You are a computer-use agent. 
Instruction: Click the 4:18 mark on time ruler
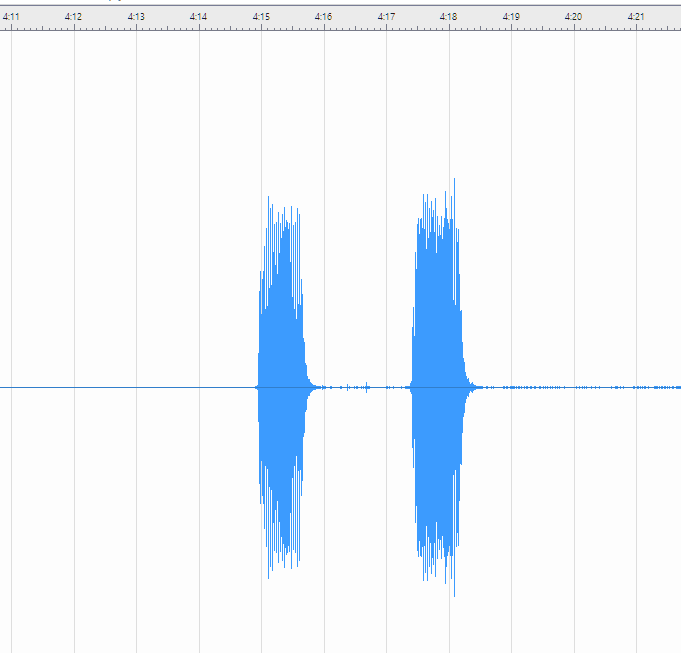(449, 17)
